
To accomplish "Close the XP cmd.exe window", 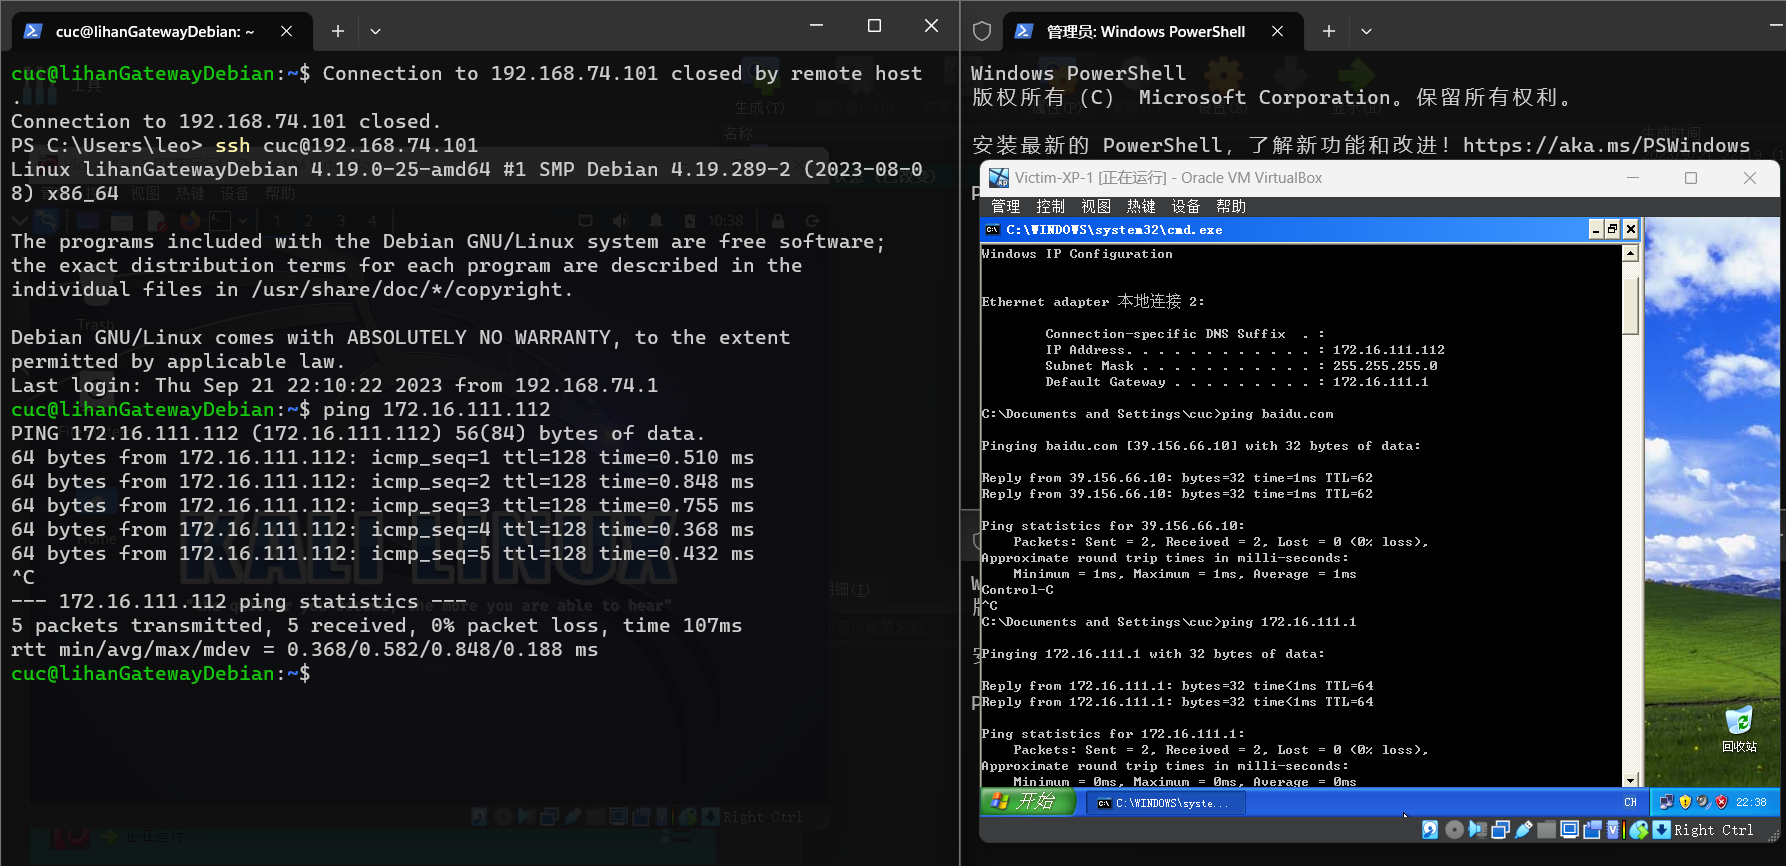I will [1630, 230].
